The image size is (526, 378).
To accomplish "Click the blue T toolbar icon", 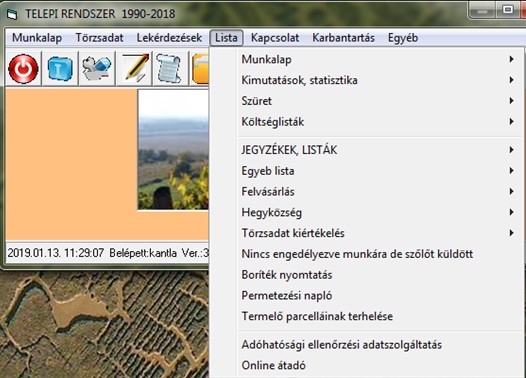I will pyautogui.click(x=60, y=69).
